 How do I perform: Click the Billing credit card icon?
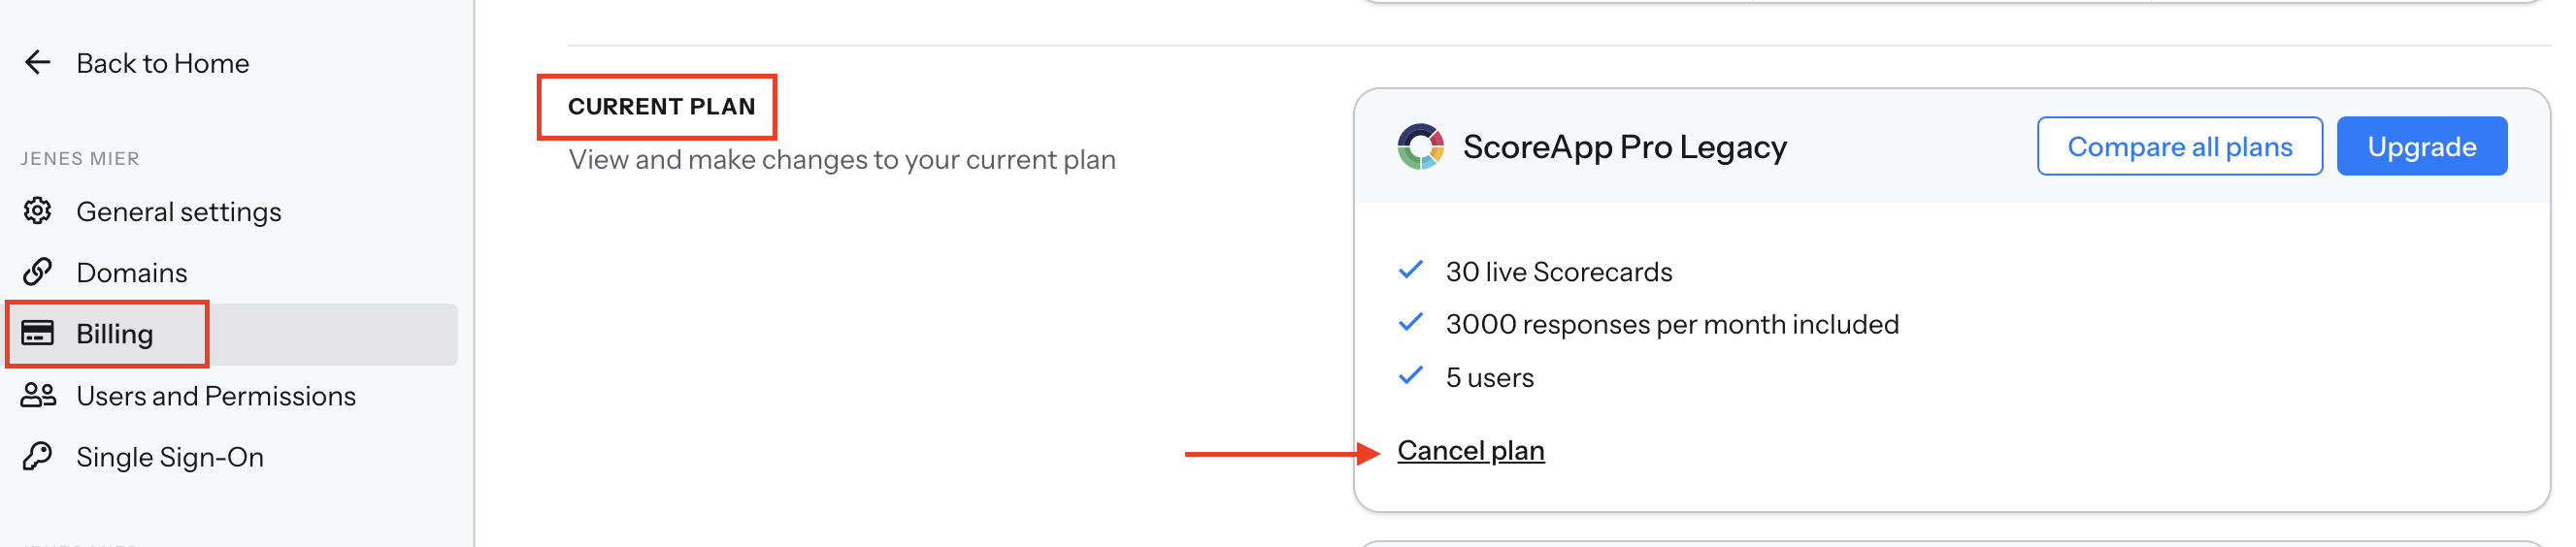tap(38, 333)
